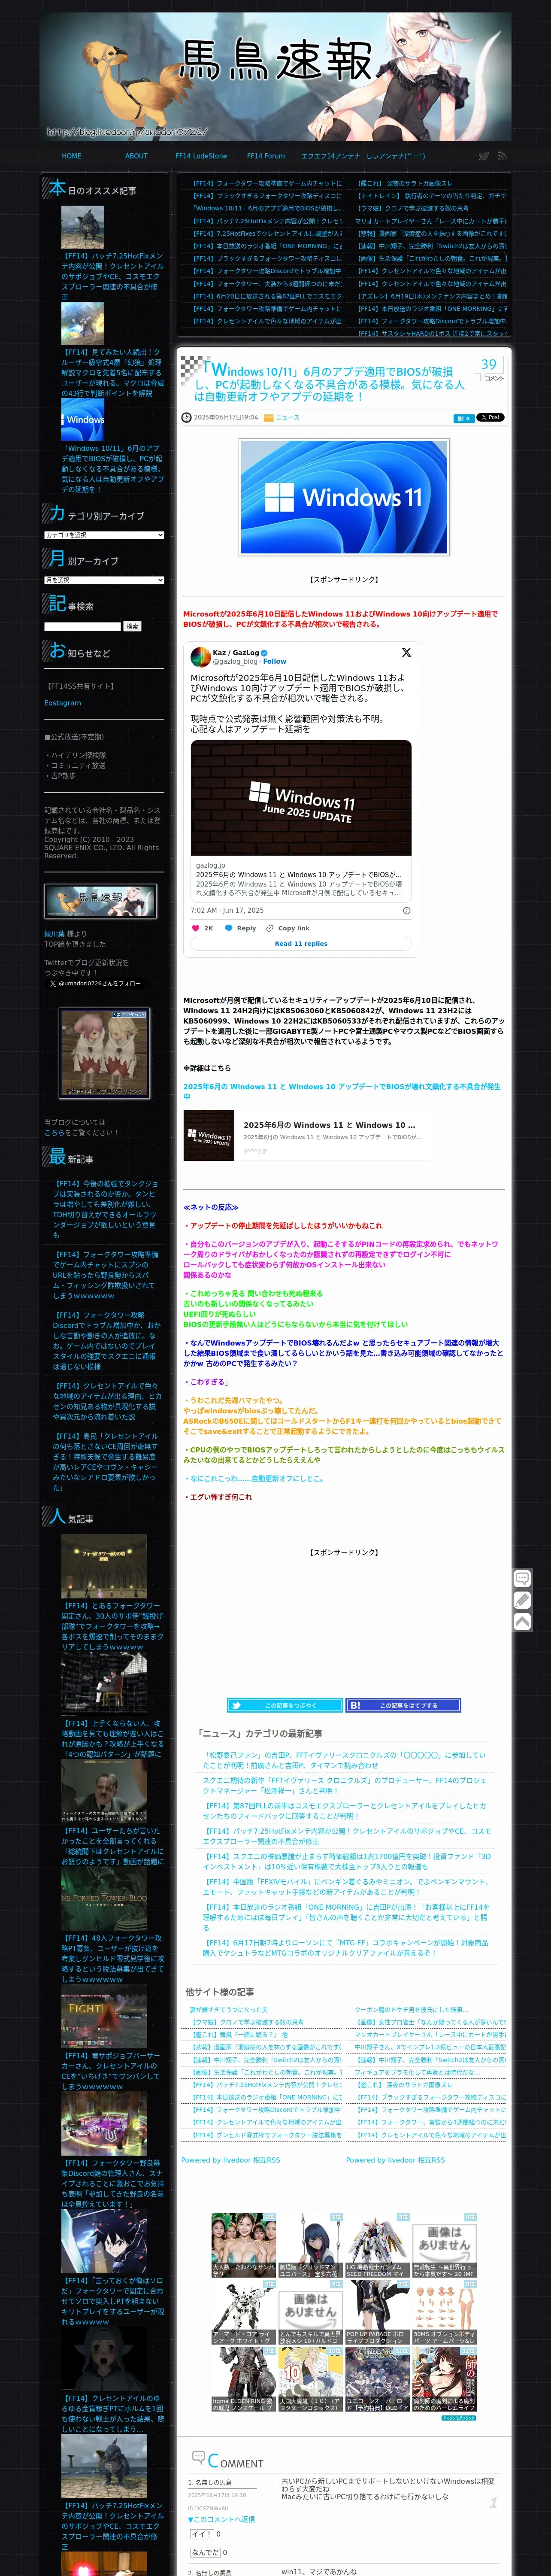Open the カテゴリを選択 dropdown
This screenshot has height=2576, width=551.
(x=104, y=535)
